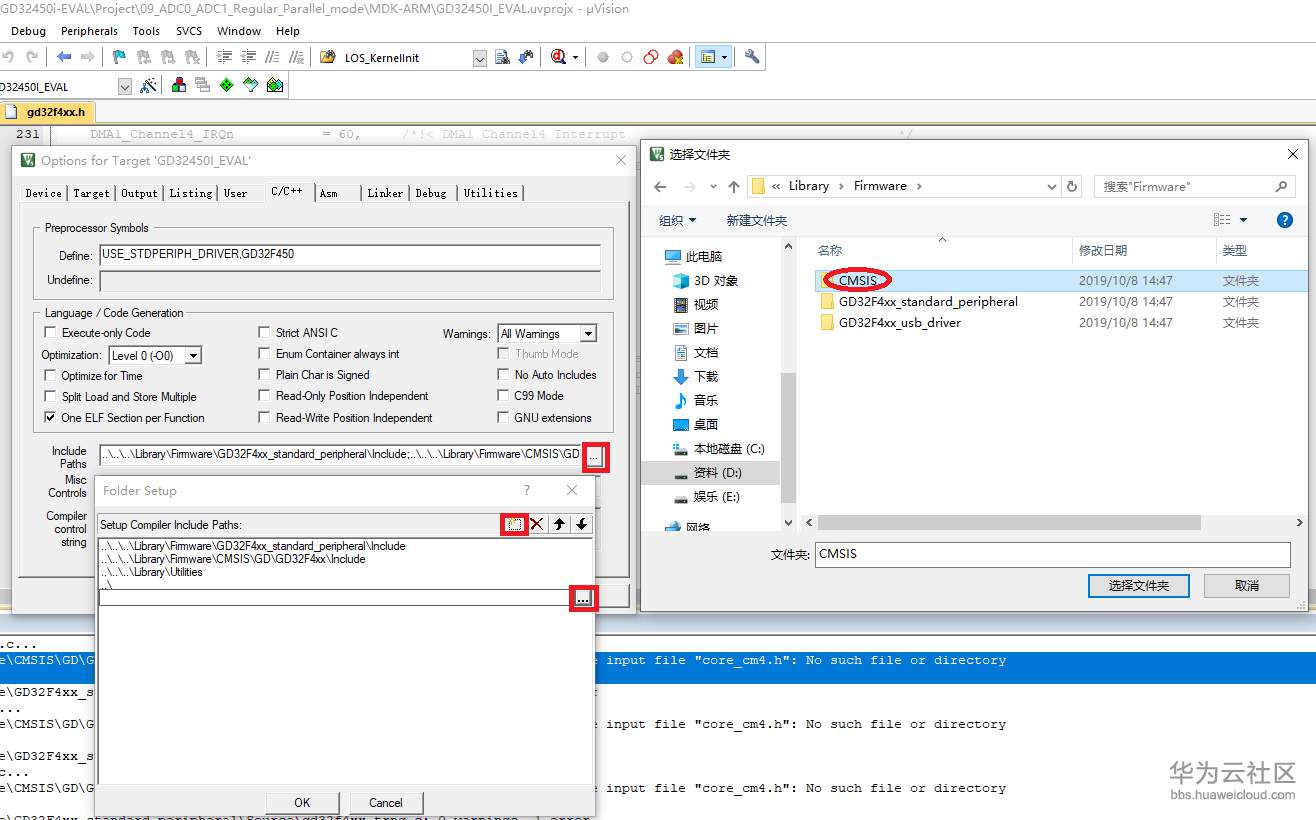Open the Configuration wrench icon in µVision

click(752, 57)
